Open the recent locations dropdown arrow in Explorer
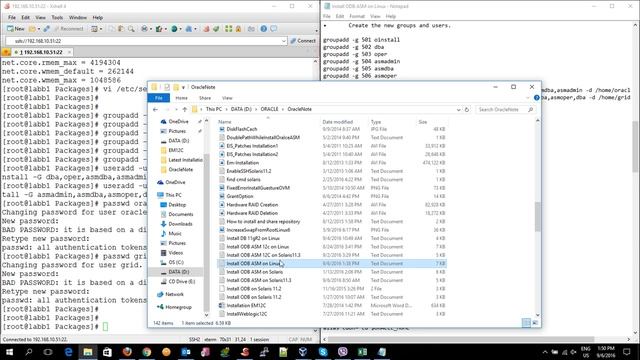 coord(176,109)
